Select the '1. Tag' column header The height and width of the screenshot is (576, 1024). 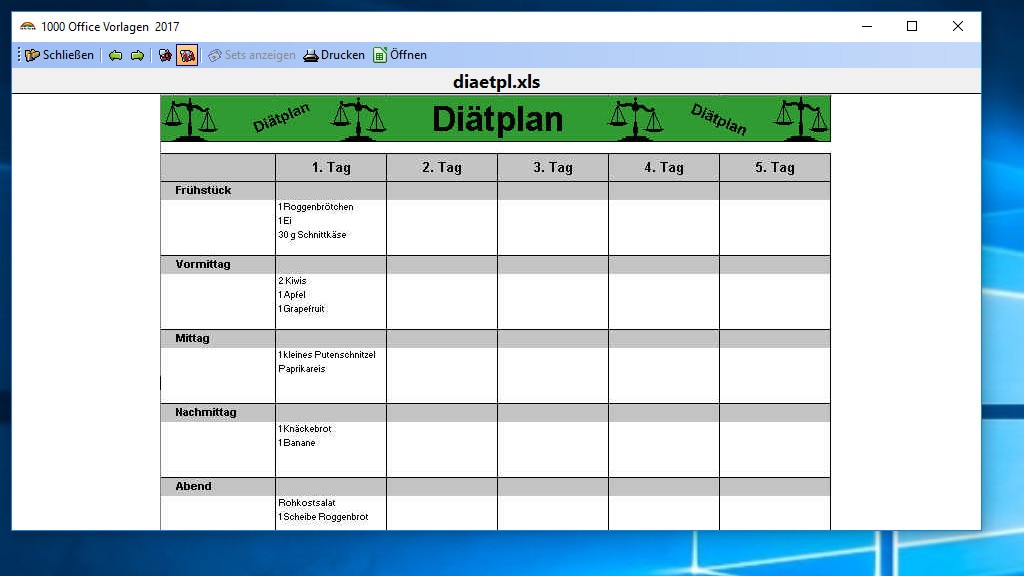tap(331, 167)
